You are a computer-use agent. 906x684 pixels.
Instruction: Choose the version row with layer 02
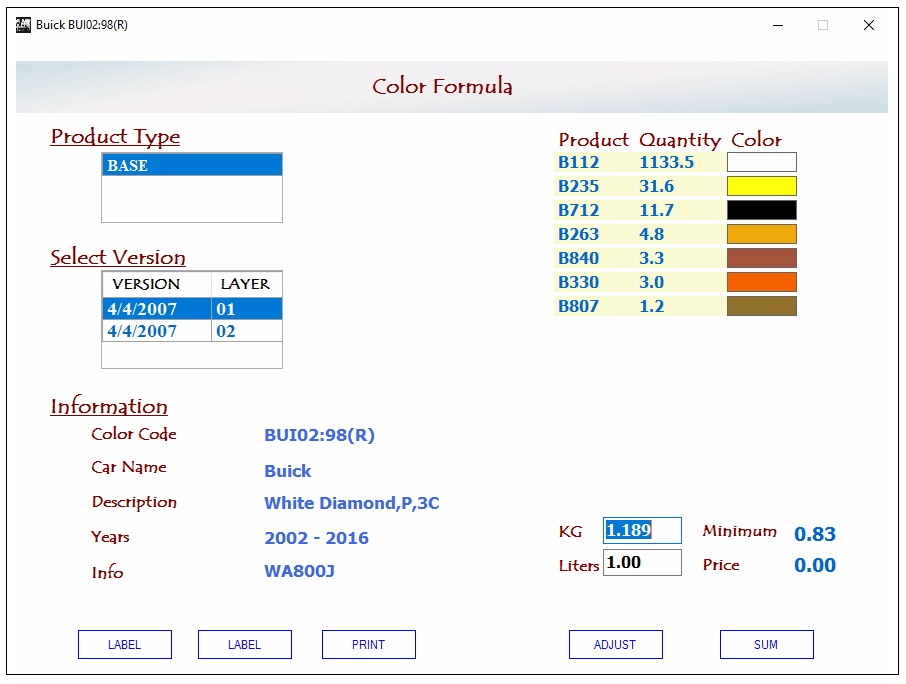[x=191, y=331]
